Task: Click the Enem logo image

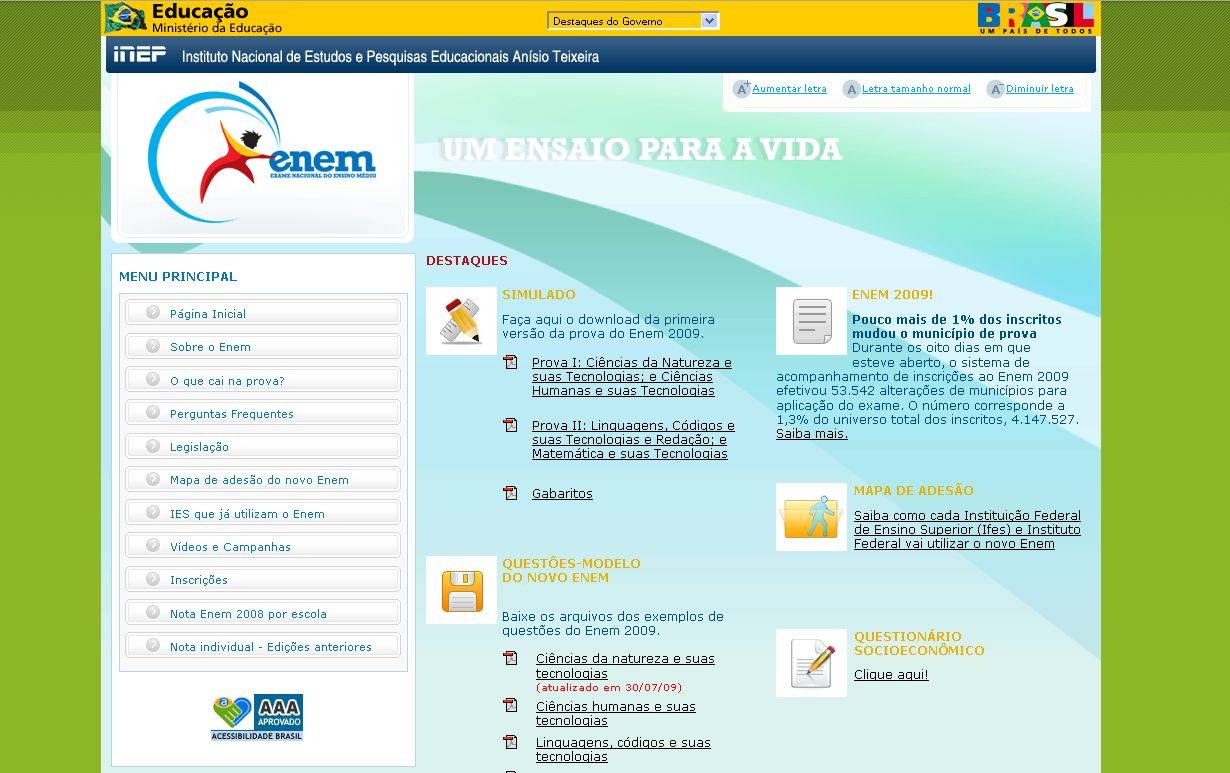Action: click(262, 155)
